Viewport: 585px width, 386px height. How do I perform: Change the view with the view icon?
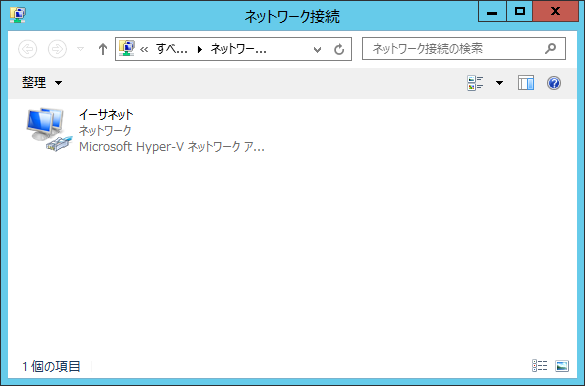(475, 83)
